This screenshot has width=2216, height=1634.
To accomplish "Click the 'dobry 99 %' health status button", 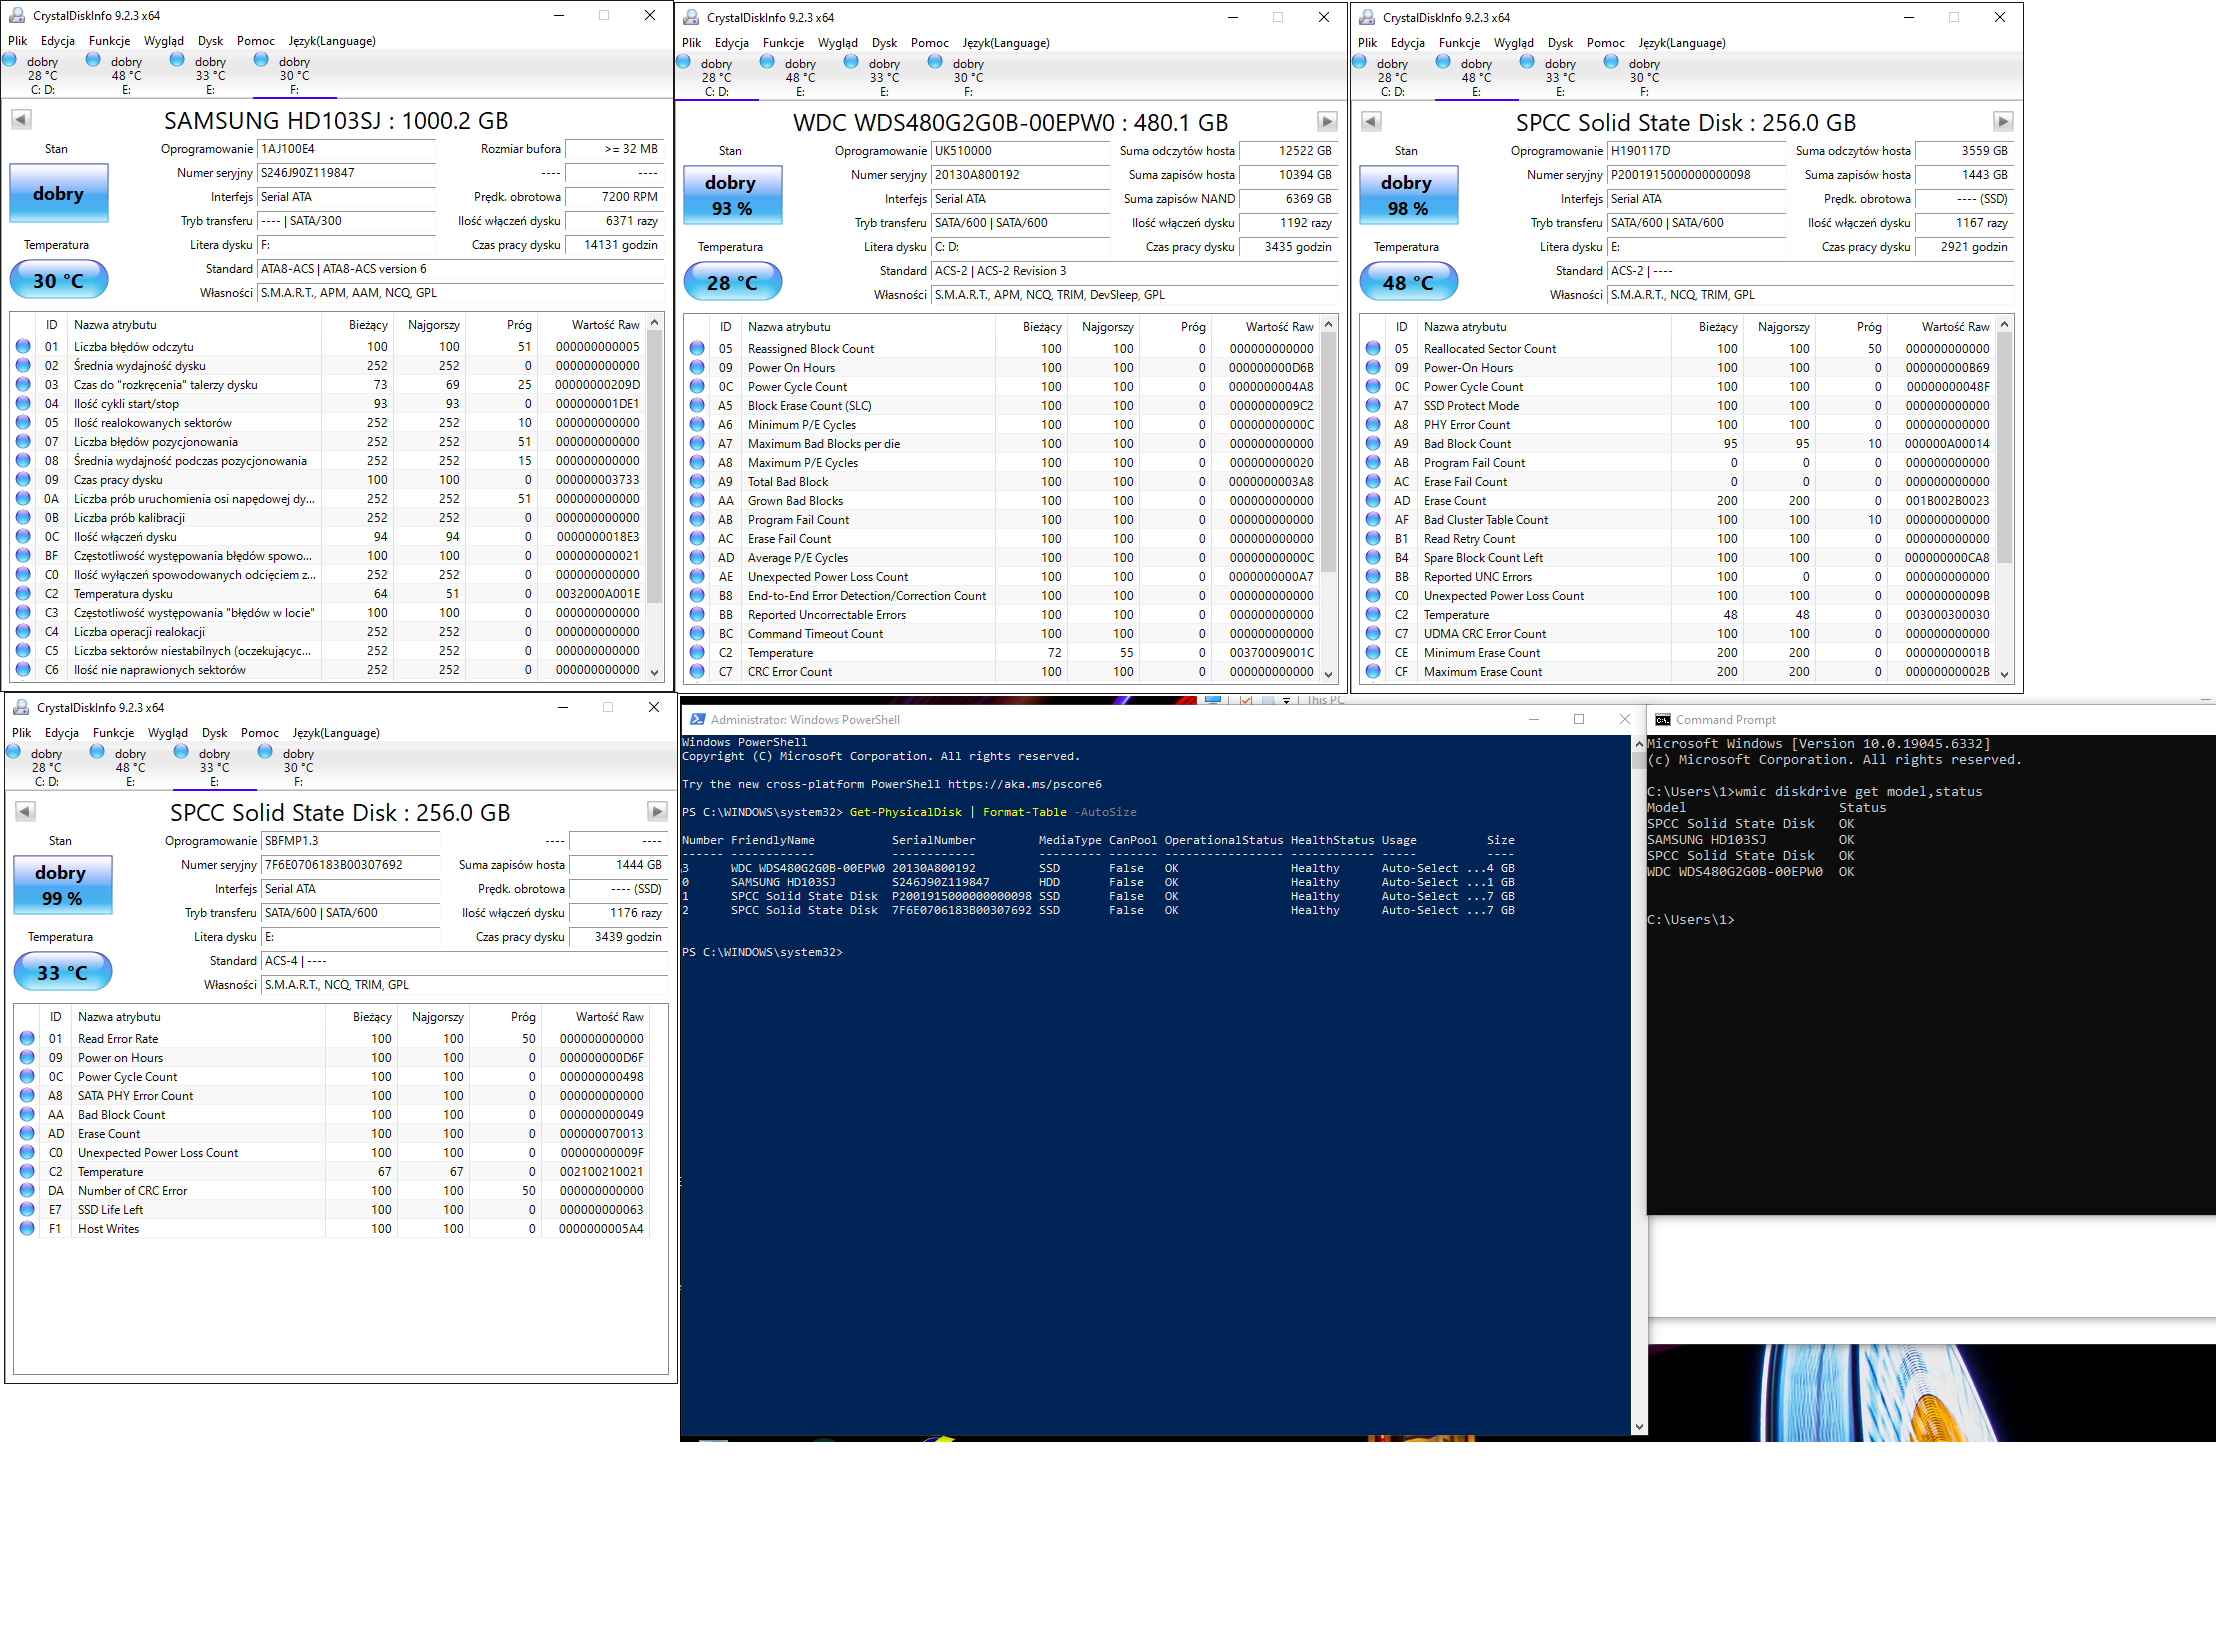I will tap(62, 885).
